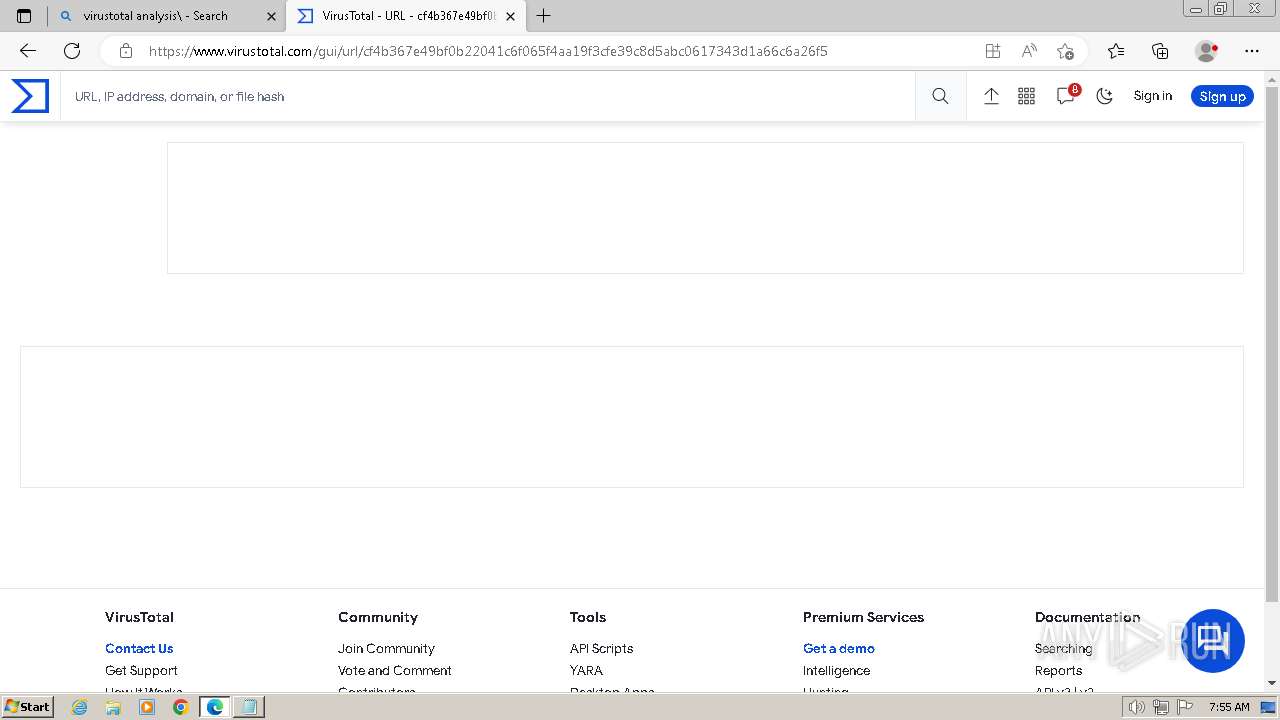Screen dimensions: 1280x720
Task: Click the blue floating chat button
Action: (1213, 641)
